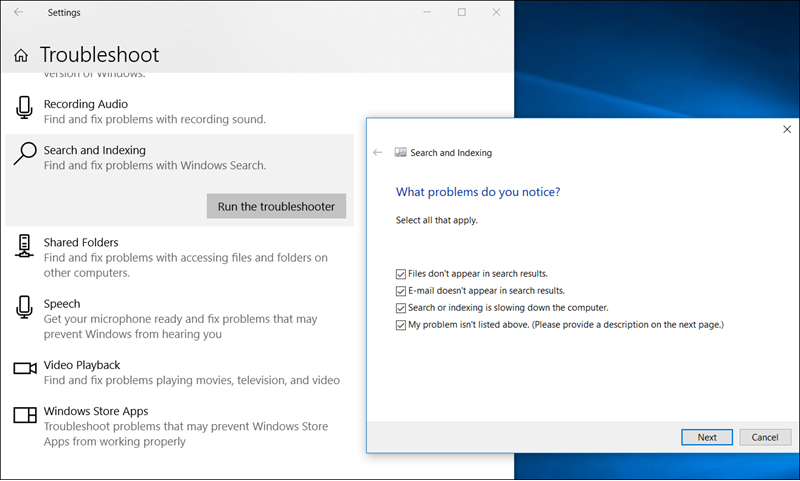Click the Speech microphone icon
Screen dimensions: 800x481
(x=24, y=307)
